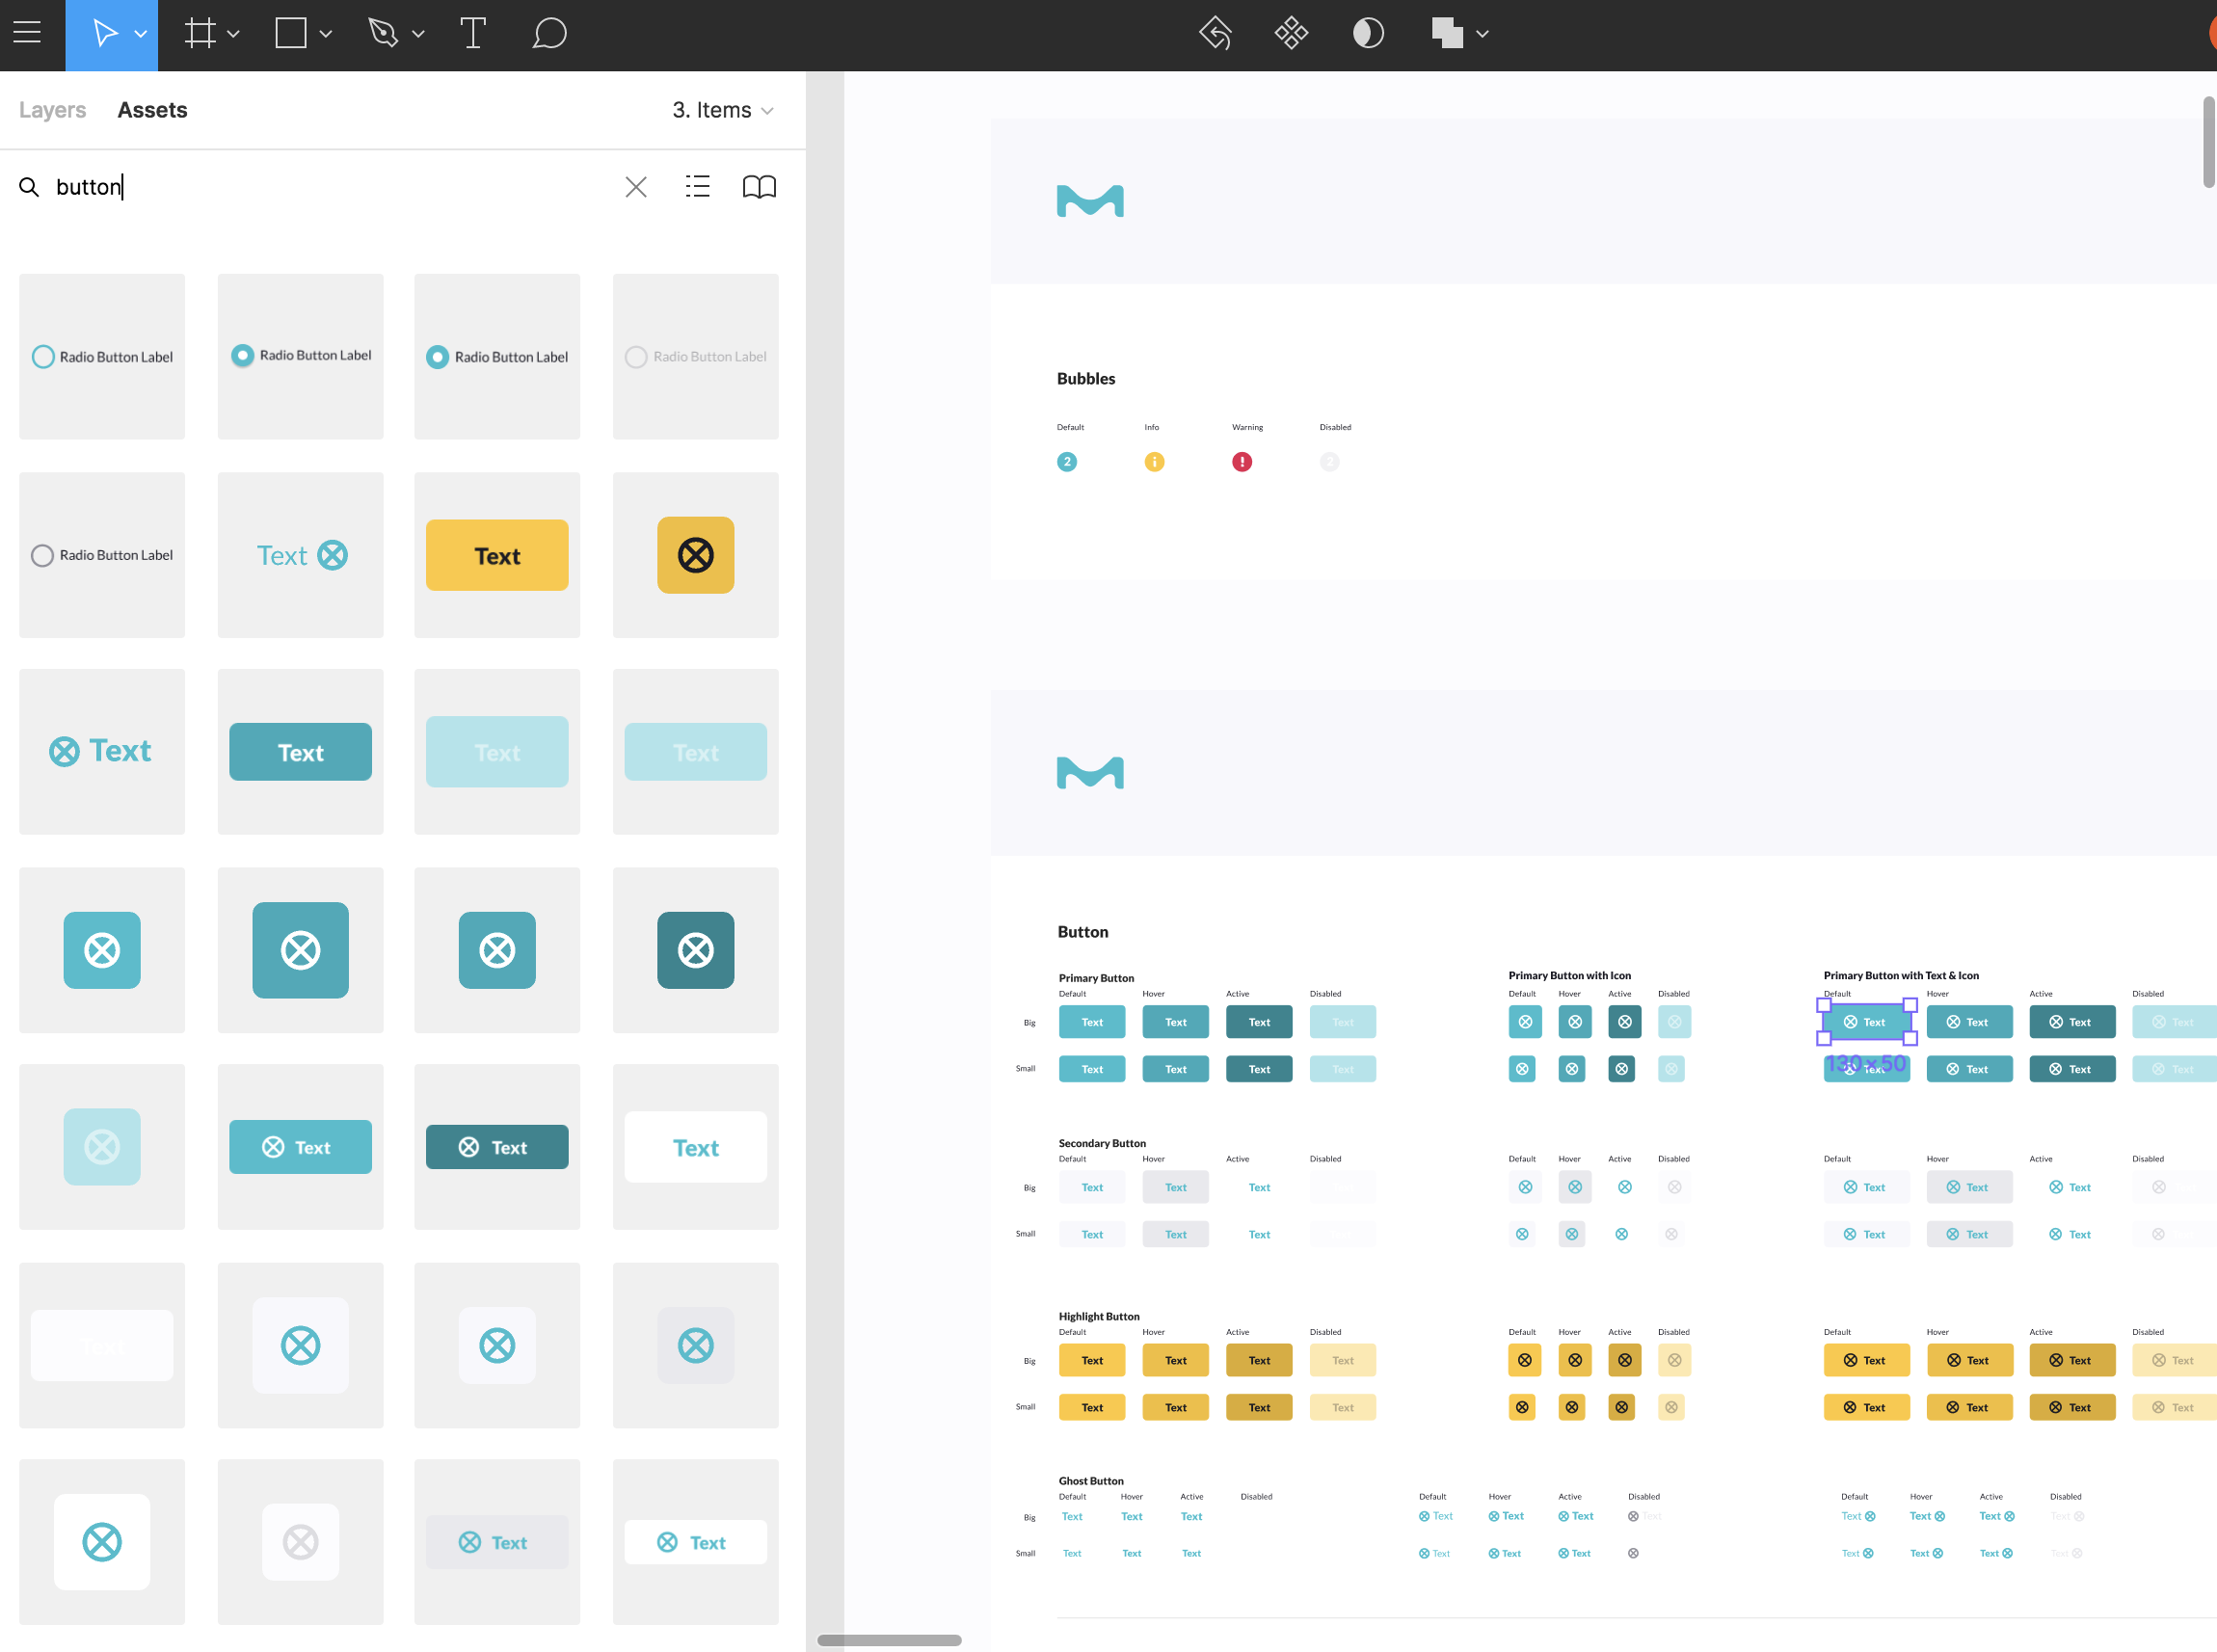Select the Frame tool
Image resolution: width=2217 pixels, height=1652 pixels.
coord(200,33)
